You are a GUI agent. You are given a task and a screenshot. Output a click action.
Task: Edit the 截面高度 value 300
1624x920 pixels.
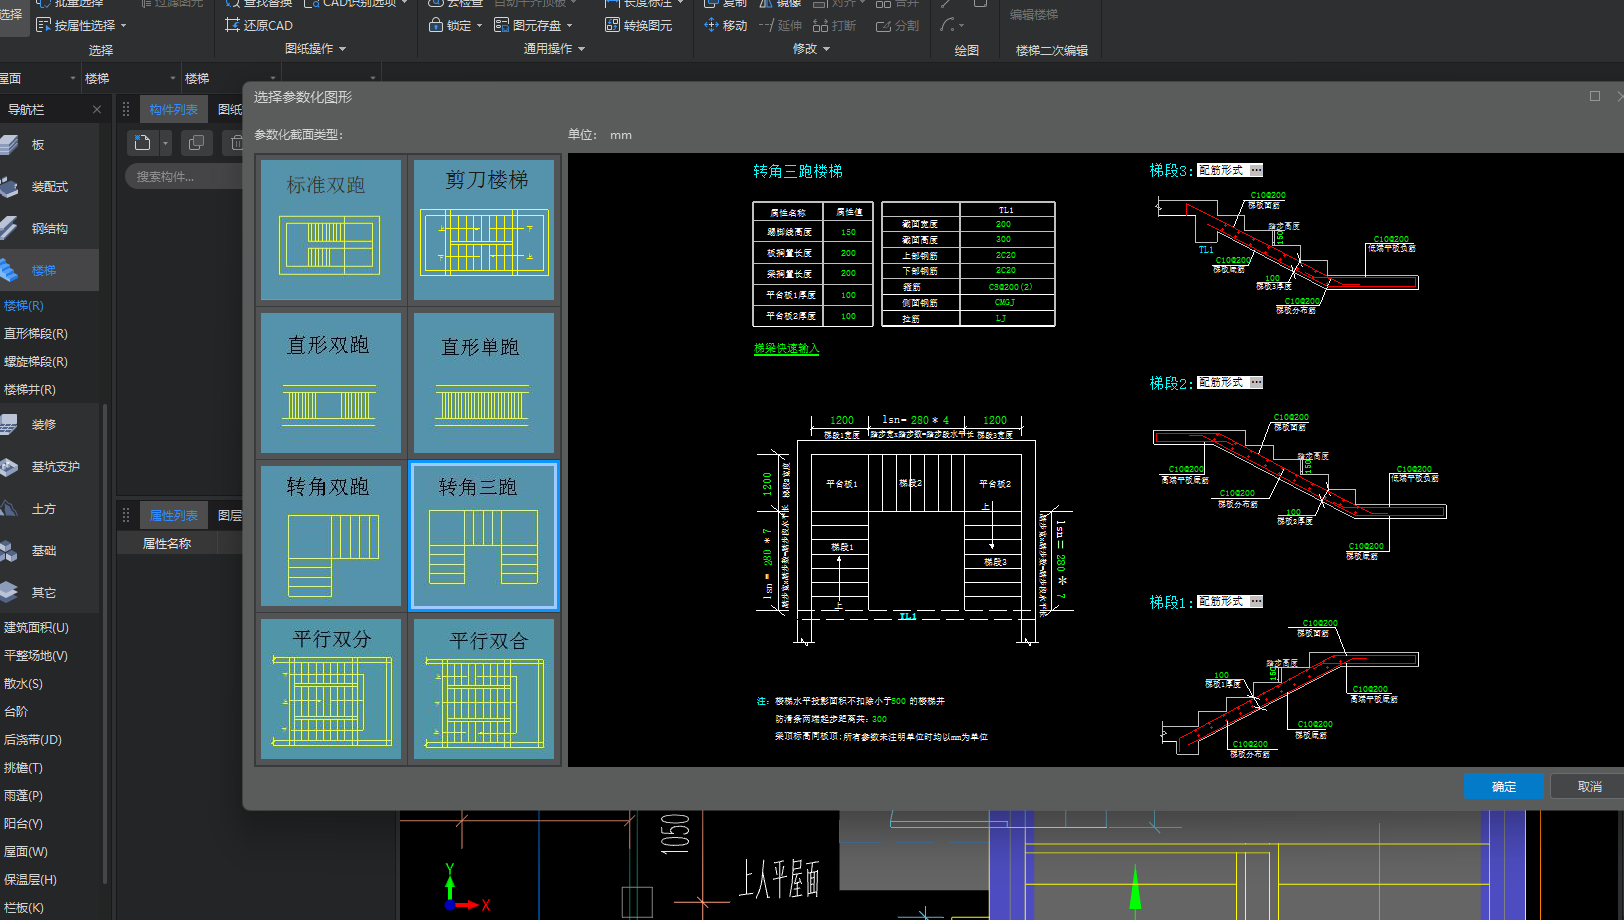coord(1003,240)
